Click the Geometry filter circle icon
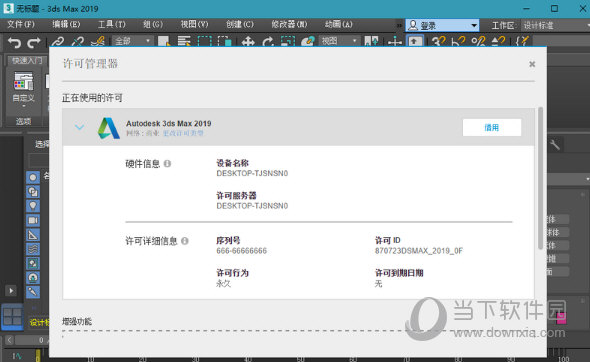The image size is (590, 362). (33, 177)
